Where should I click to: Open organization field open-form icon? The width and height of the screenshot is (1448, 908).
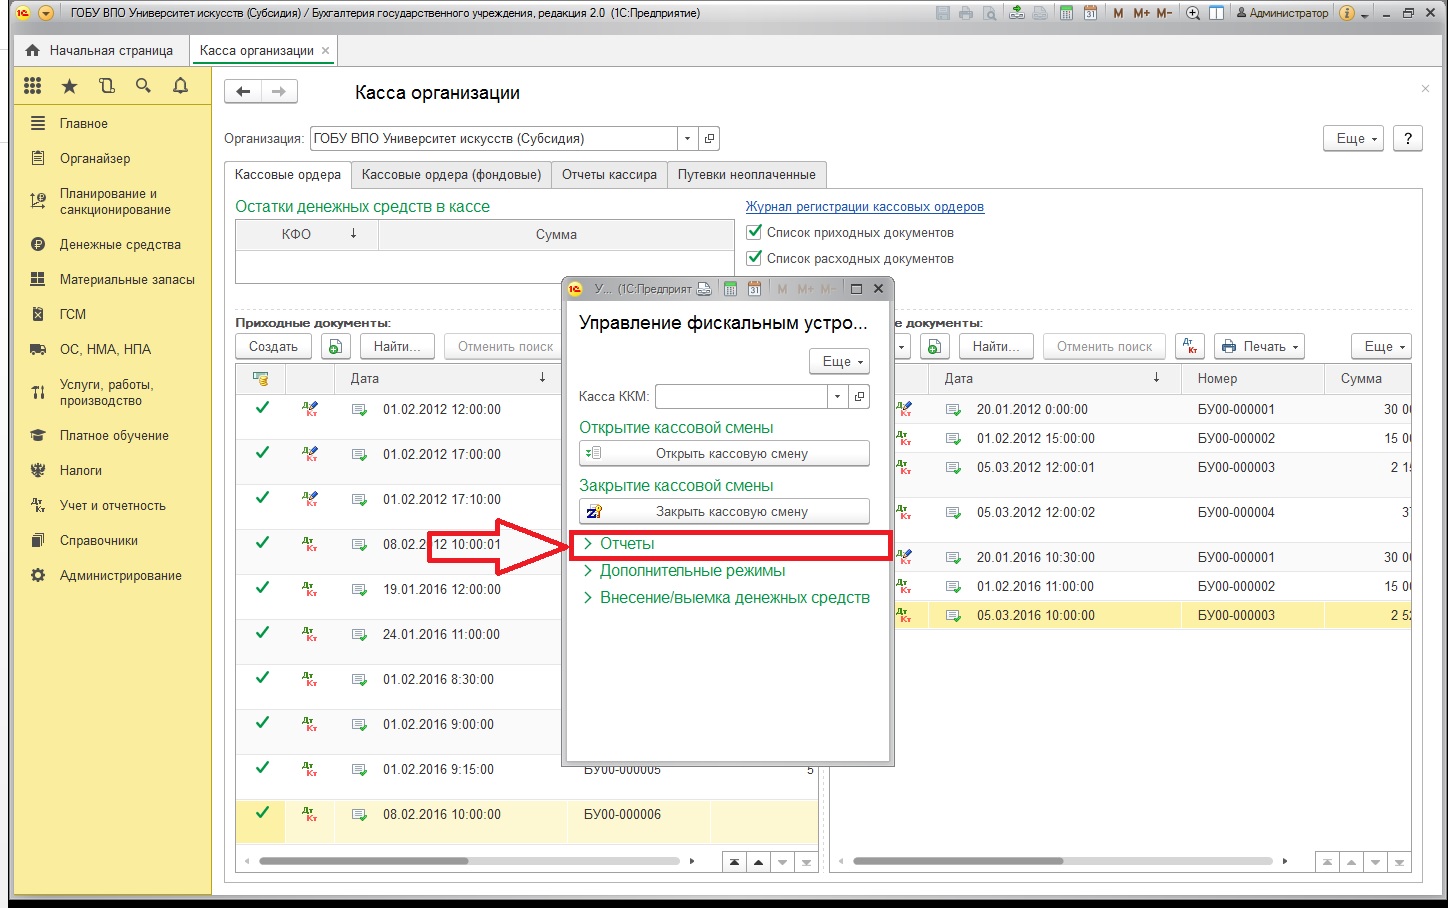click(709, 139)
